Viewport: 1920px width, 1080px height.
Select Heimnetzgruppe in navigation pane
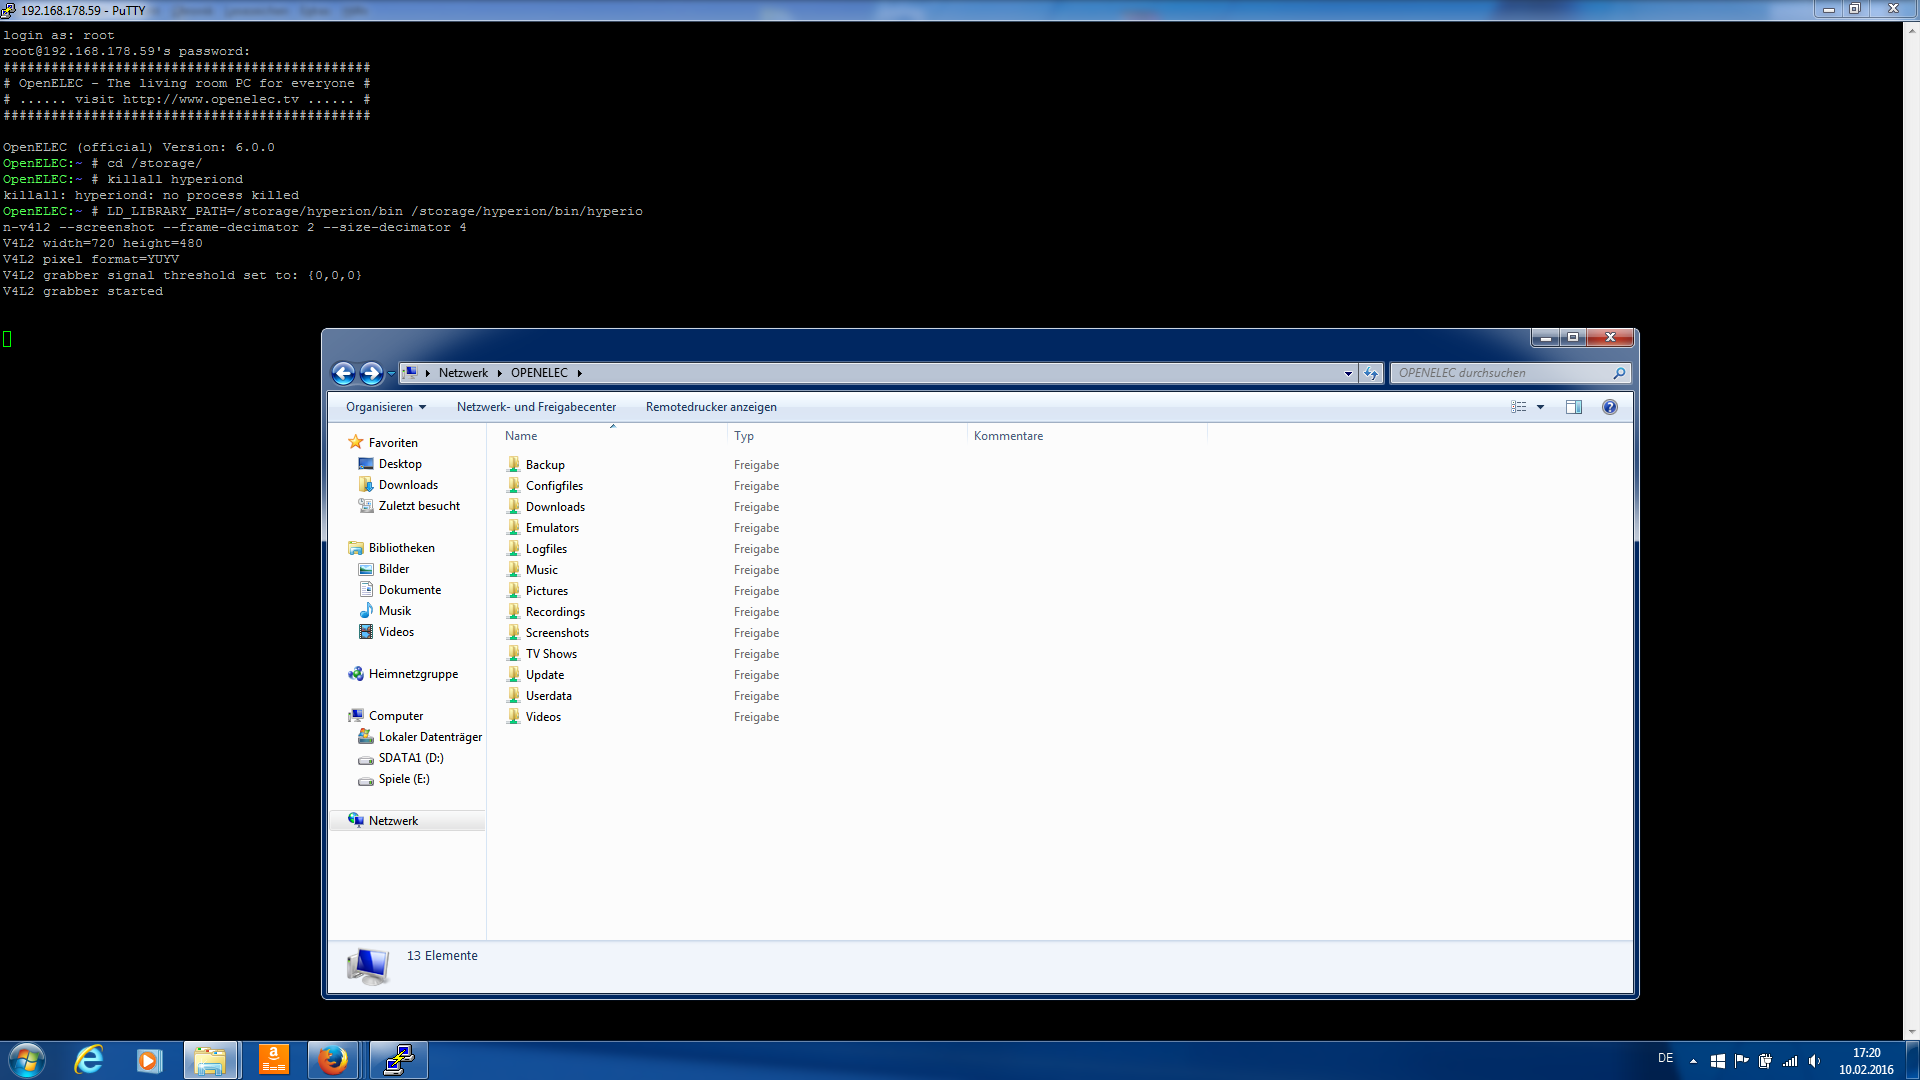(x=413, y=674)
